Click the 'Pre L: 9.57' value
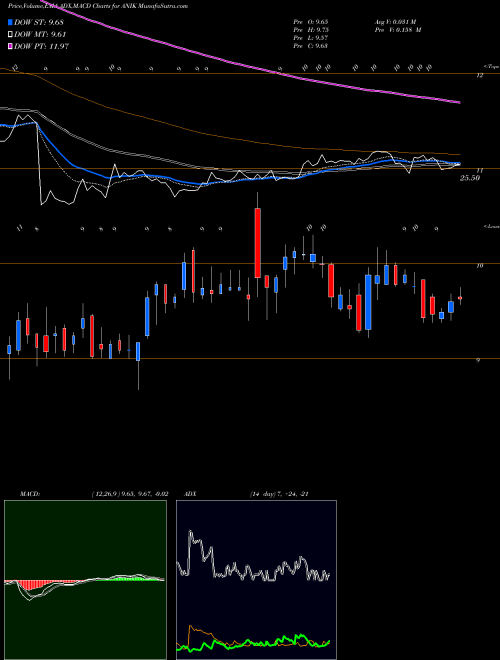The image size is (500, 660). pos(311,38)
